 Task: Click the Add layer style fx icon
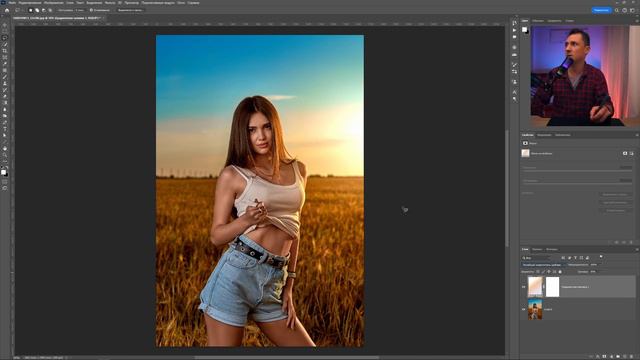point(598,356)
